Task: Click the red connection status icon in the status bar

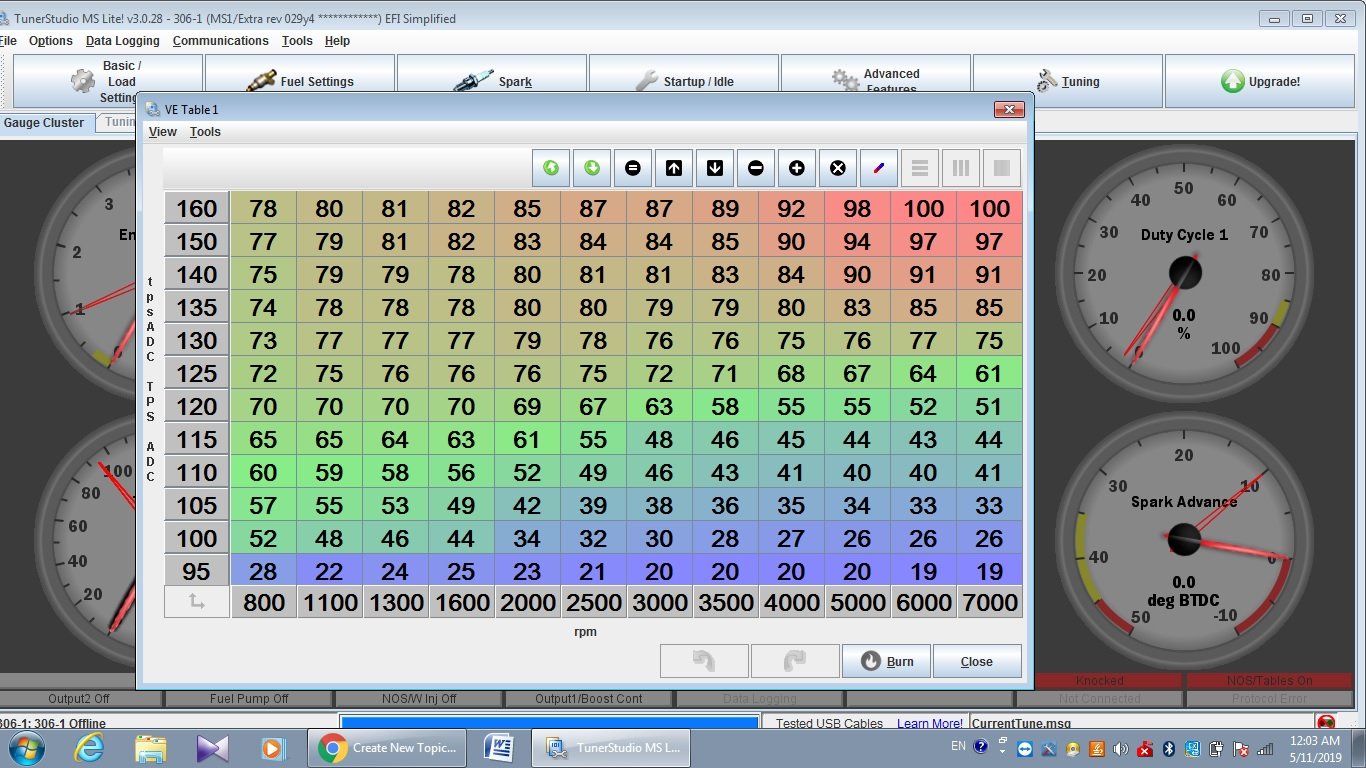Action: [1326, 722]
